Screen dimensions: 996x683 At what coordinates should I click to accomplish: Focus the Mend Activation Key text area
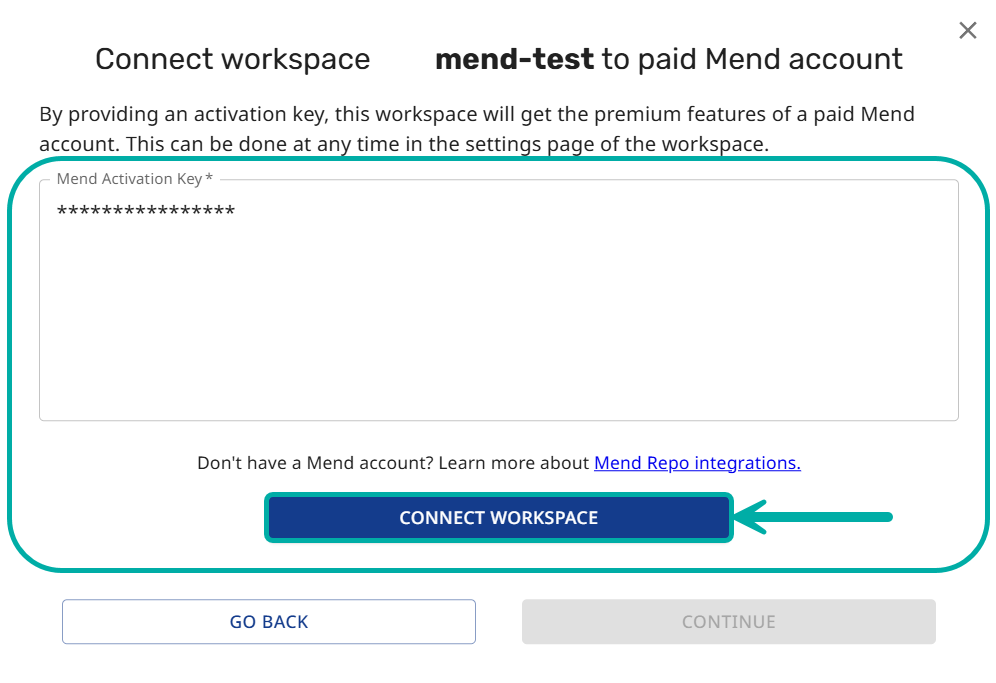tap(498, 320)
